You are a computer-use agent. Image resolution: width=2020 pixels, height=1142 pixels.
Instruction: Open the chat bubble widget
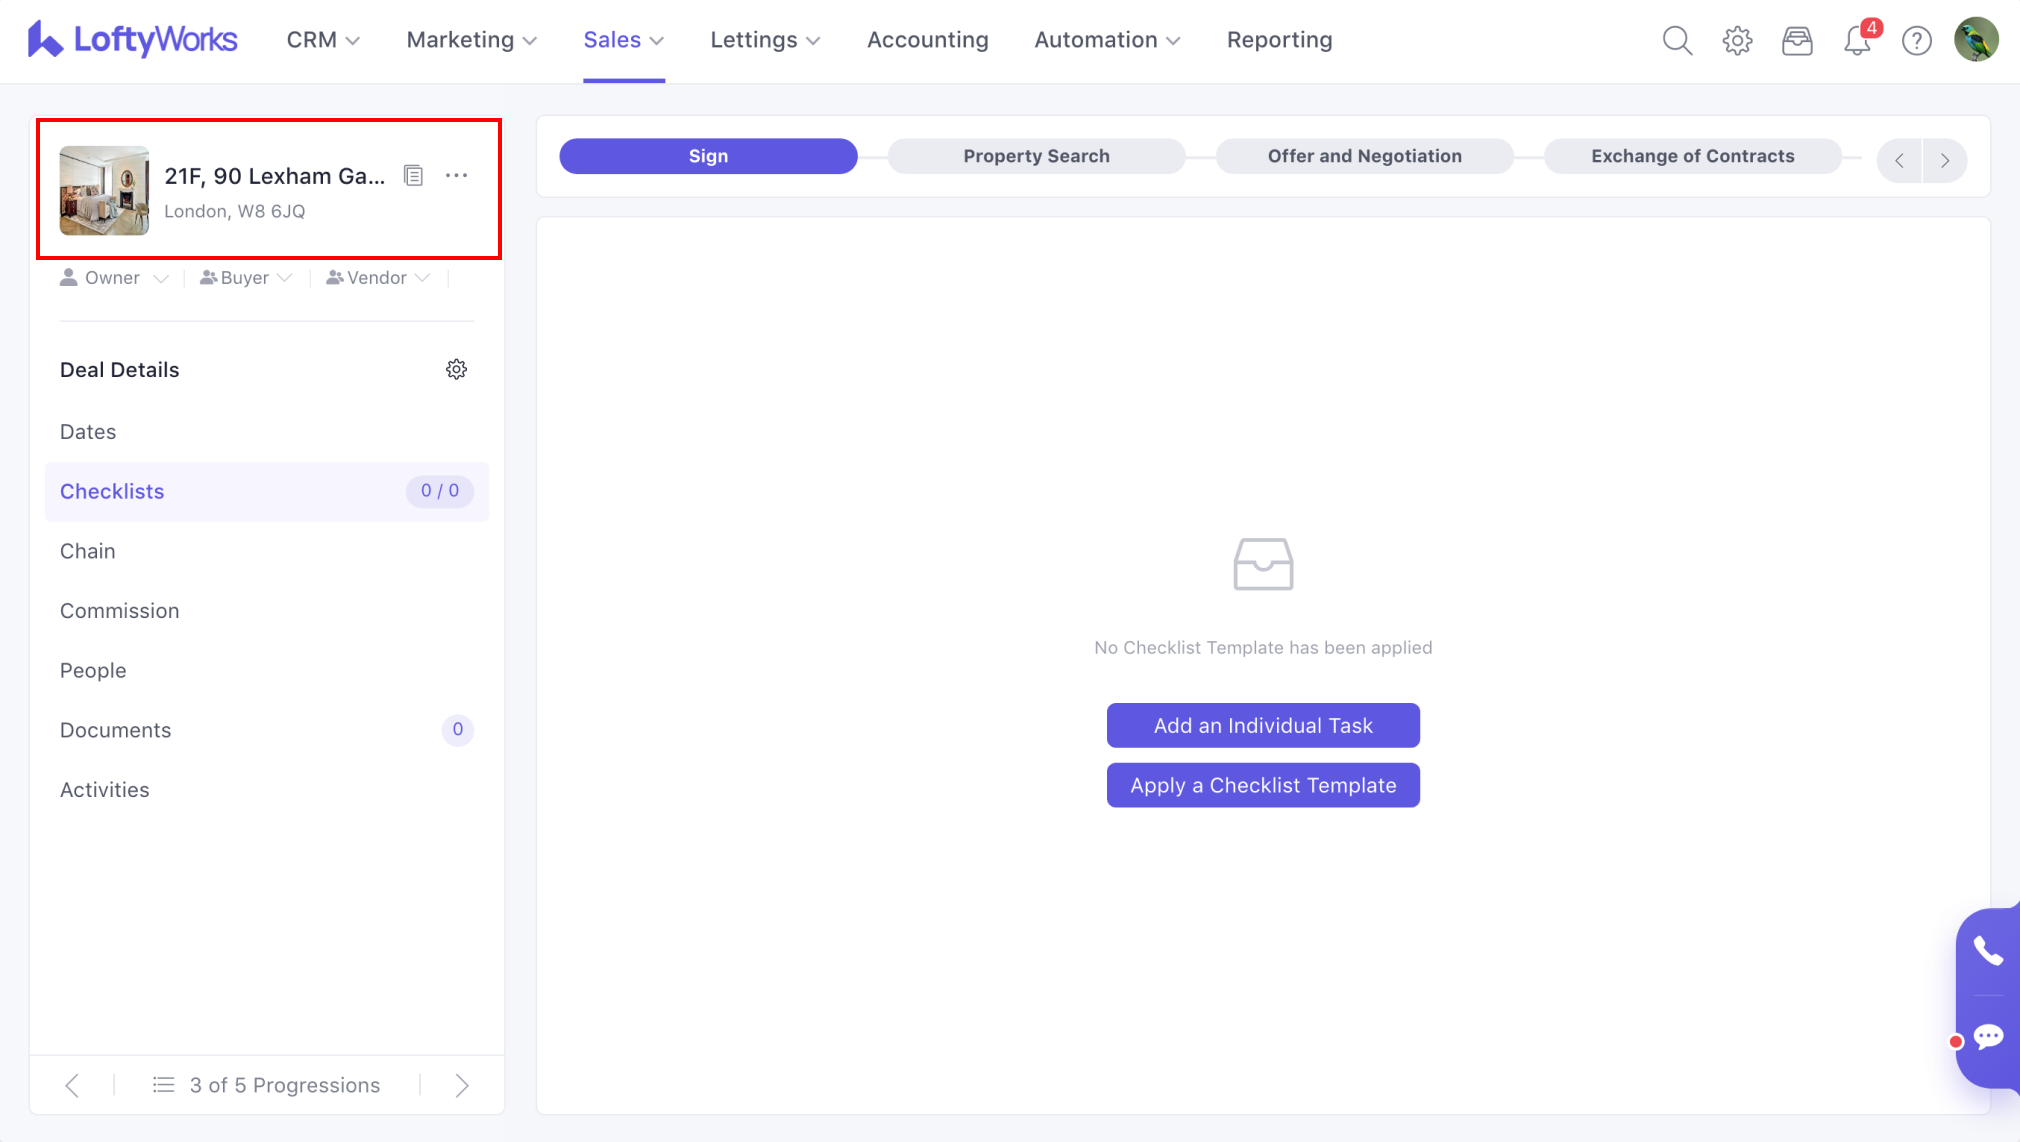[x=1988, y=1037]
